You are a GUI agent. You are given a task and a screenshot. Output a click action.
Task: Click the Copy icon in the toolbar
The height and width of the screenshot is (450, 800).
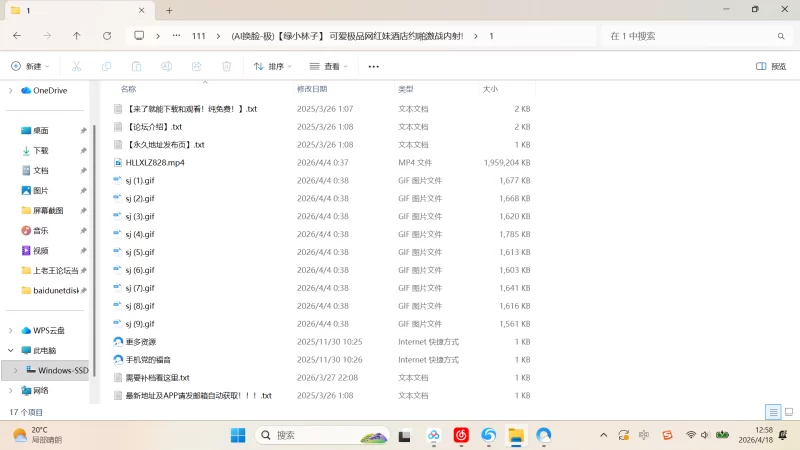tap(106, 66)
